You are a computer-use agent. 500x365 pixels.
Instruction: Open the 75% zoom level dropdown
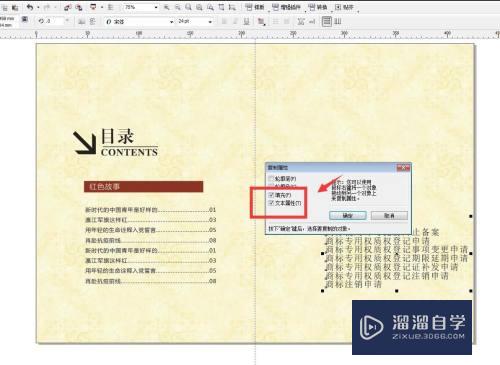click(156, 7)
